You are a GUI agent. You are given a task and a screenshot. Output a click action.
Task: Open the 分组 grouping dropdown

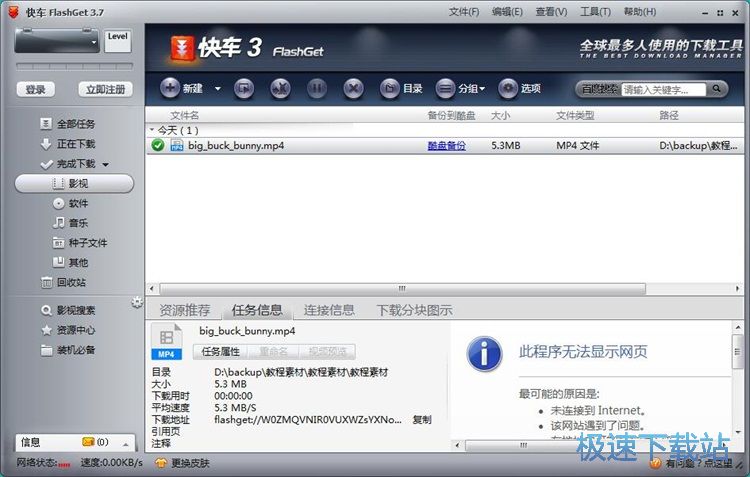460,89
